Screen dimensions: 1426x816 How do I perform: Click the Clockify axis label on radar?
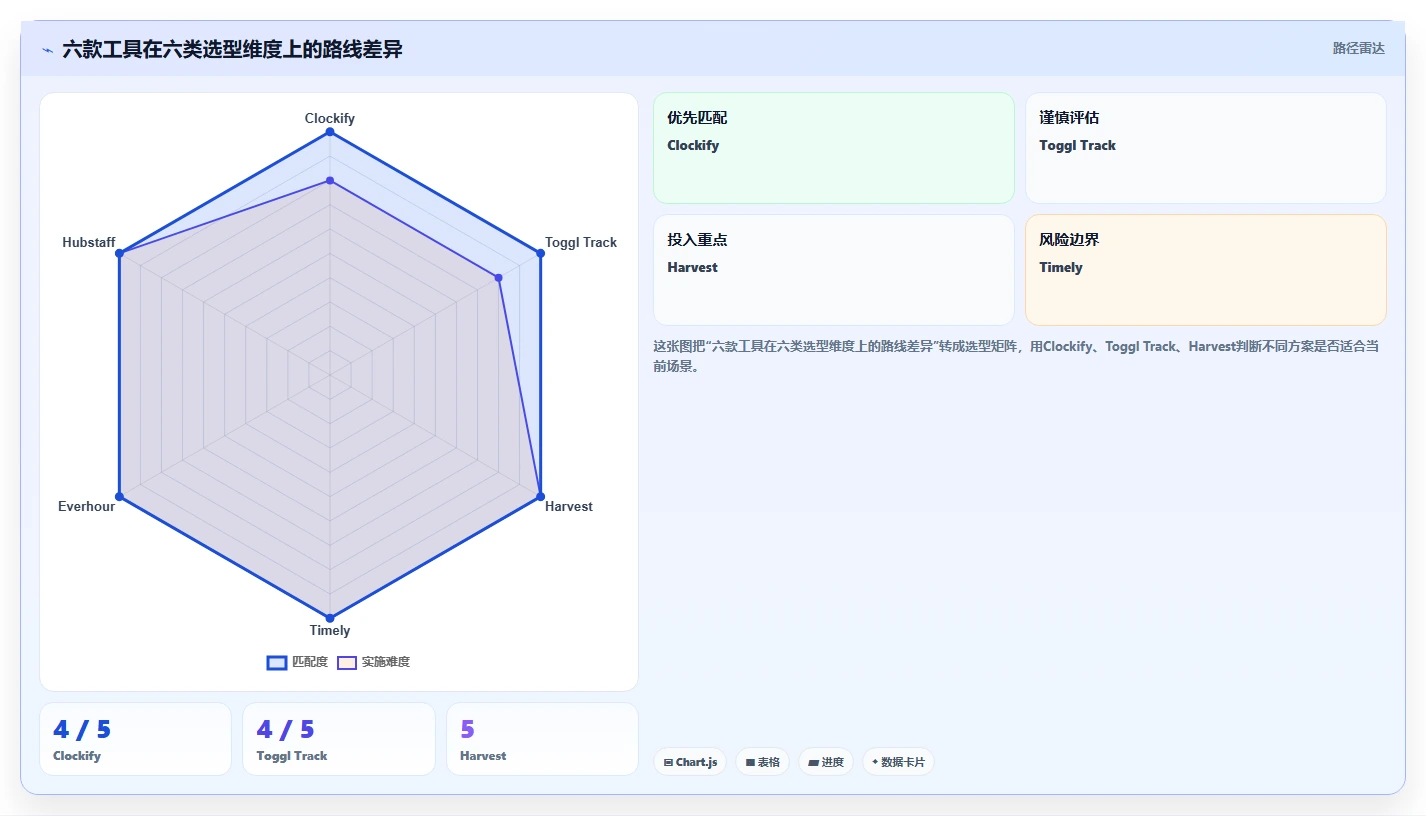(330, 118)
